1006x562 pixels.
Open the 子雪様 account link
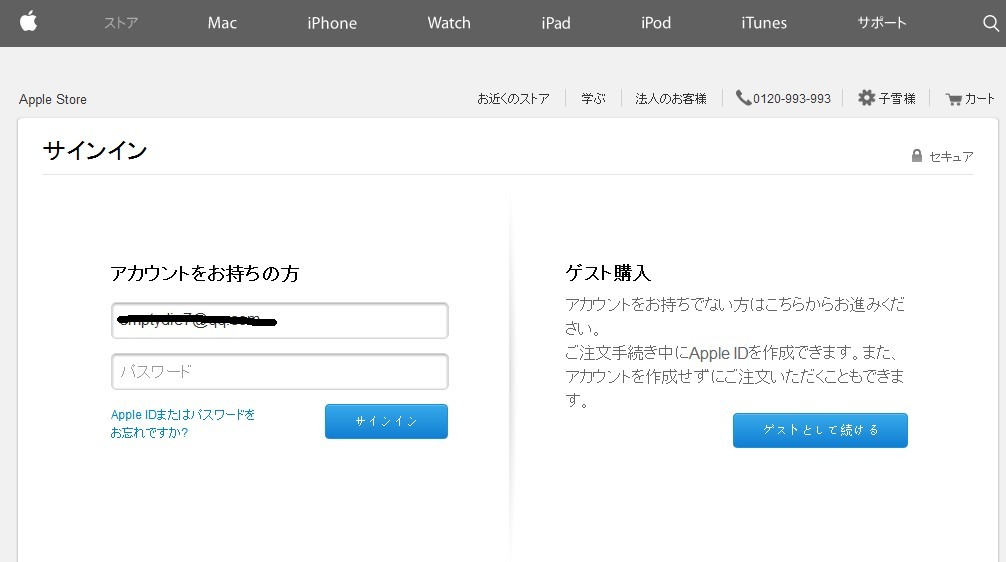[896, 99]
